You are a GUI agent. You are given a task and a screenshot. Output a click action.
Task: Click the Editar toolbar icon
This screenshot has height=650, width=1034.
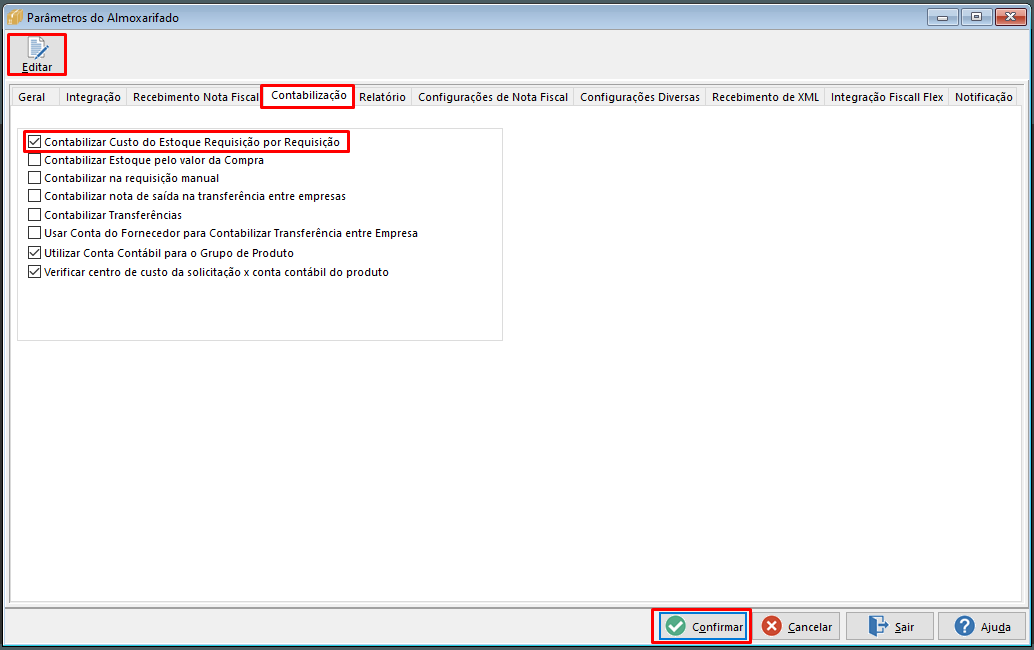37,55
